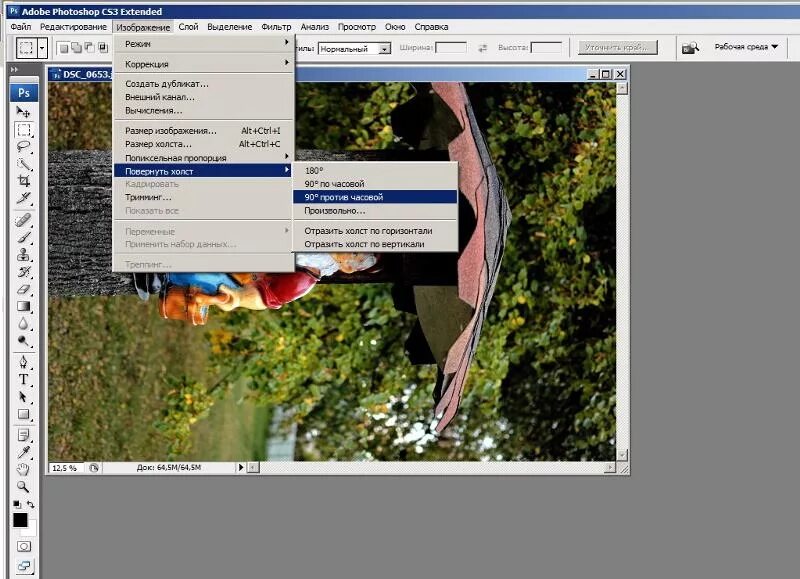Open the tool preset picker dropdown
The height and width of the screenshot is (579, 800).
[x=42, y=48]
